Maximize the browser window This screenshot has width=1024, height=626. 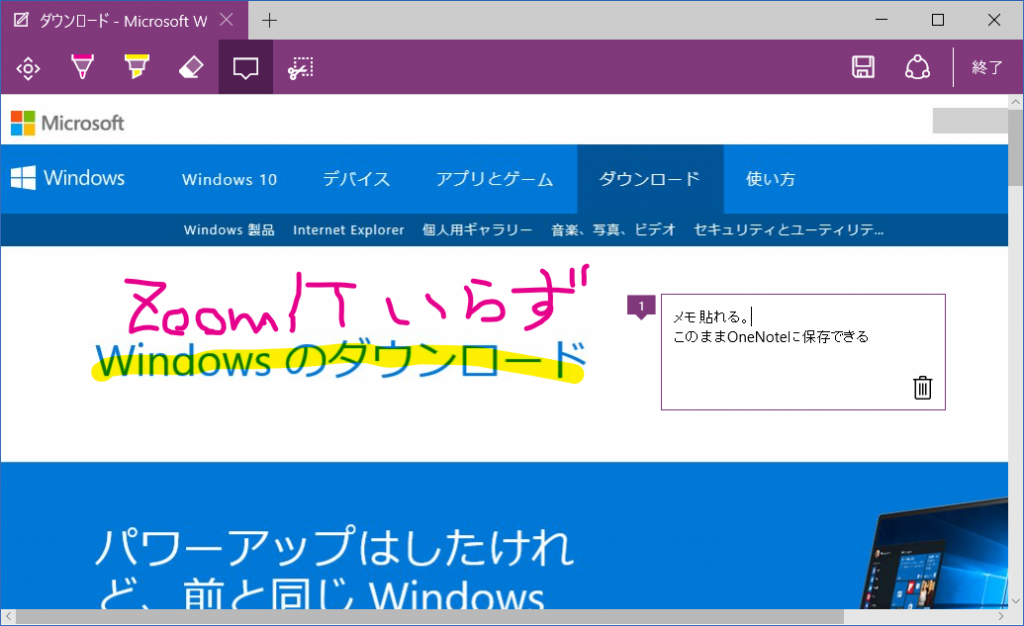pyautogui.click(x=938, y=20)
